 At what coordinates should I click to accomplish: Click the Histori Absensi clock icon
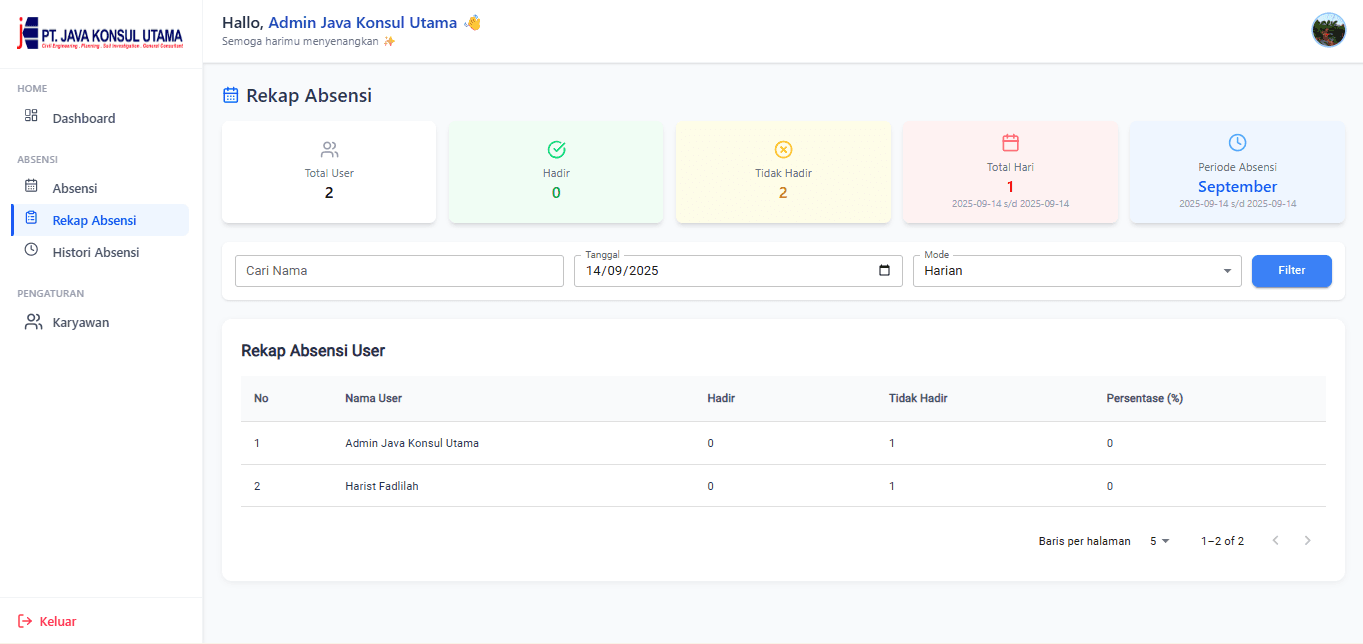click(31, 250)
